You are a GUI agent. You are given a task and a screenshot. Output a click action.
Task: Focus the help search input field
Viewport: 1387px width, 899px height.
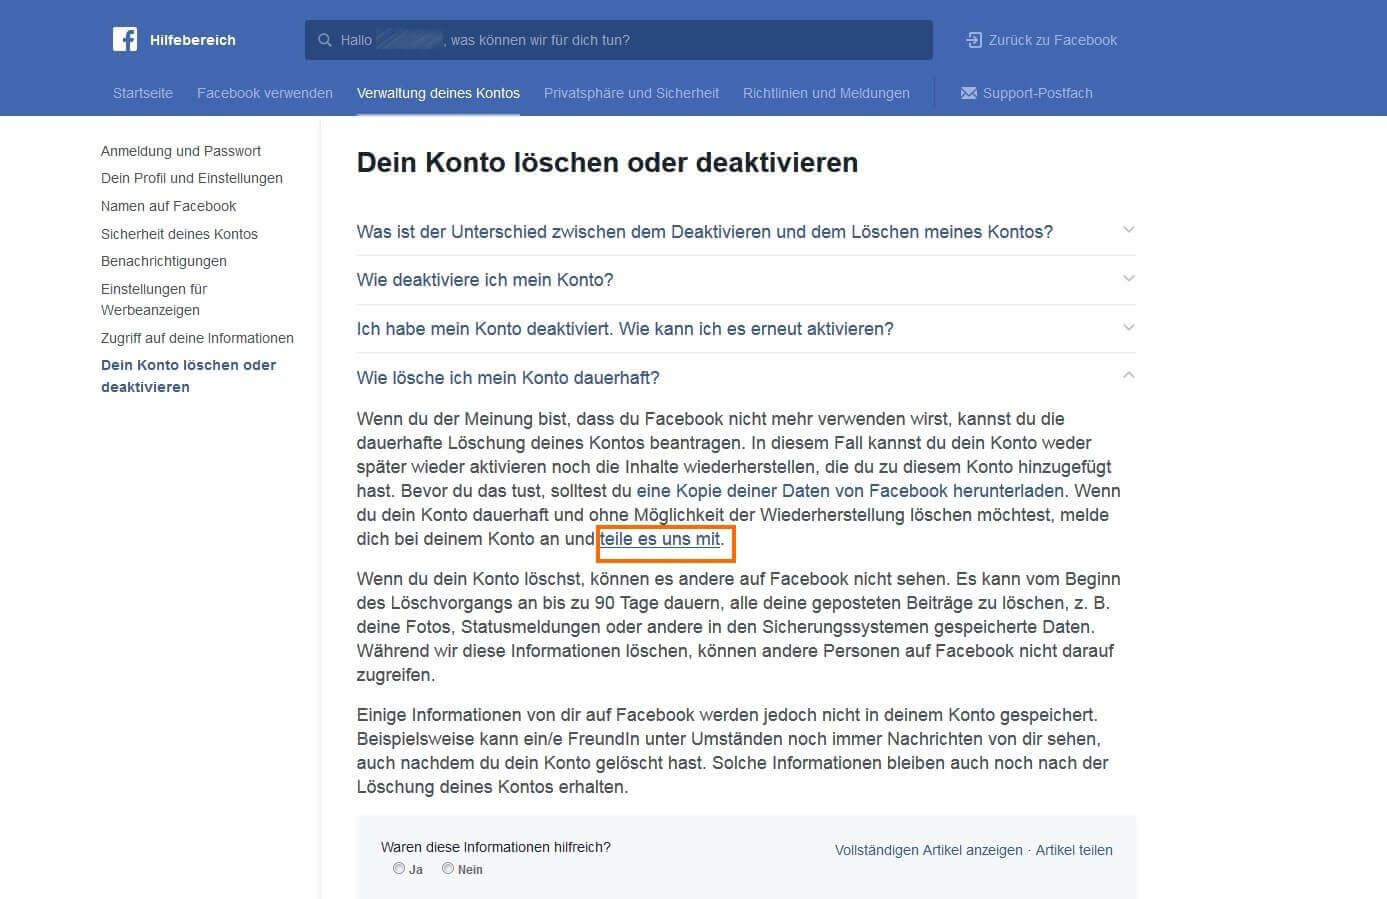pos(619,40)
